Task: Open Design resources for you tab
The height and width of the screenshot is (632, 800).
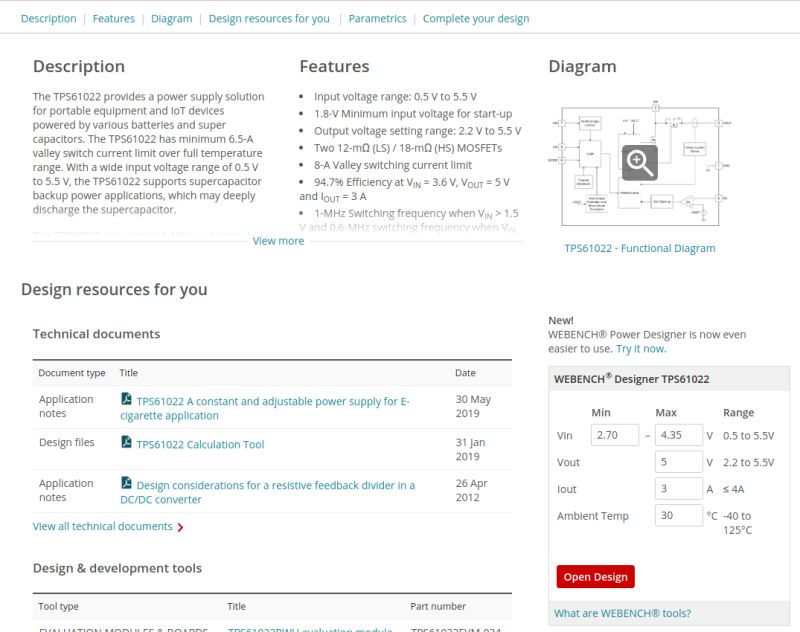Action: pos(269,19)
